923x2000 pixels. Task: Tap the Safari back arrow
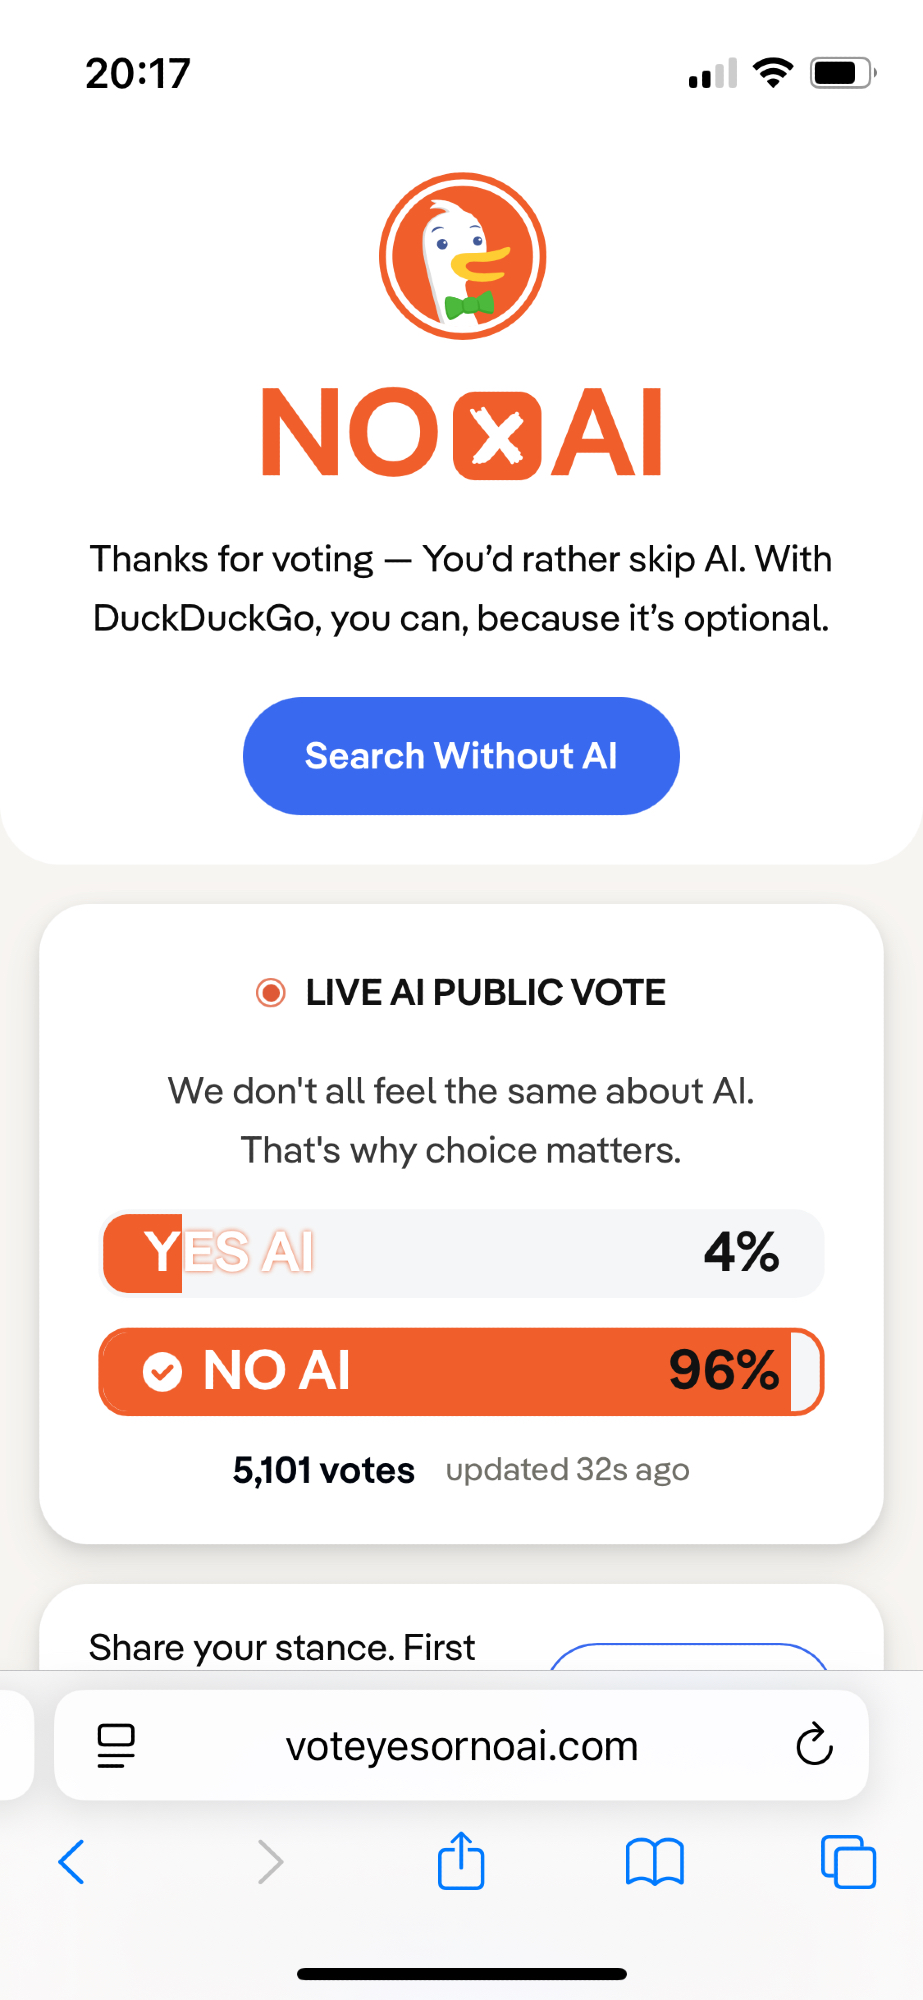tap(72, 1862)
